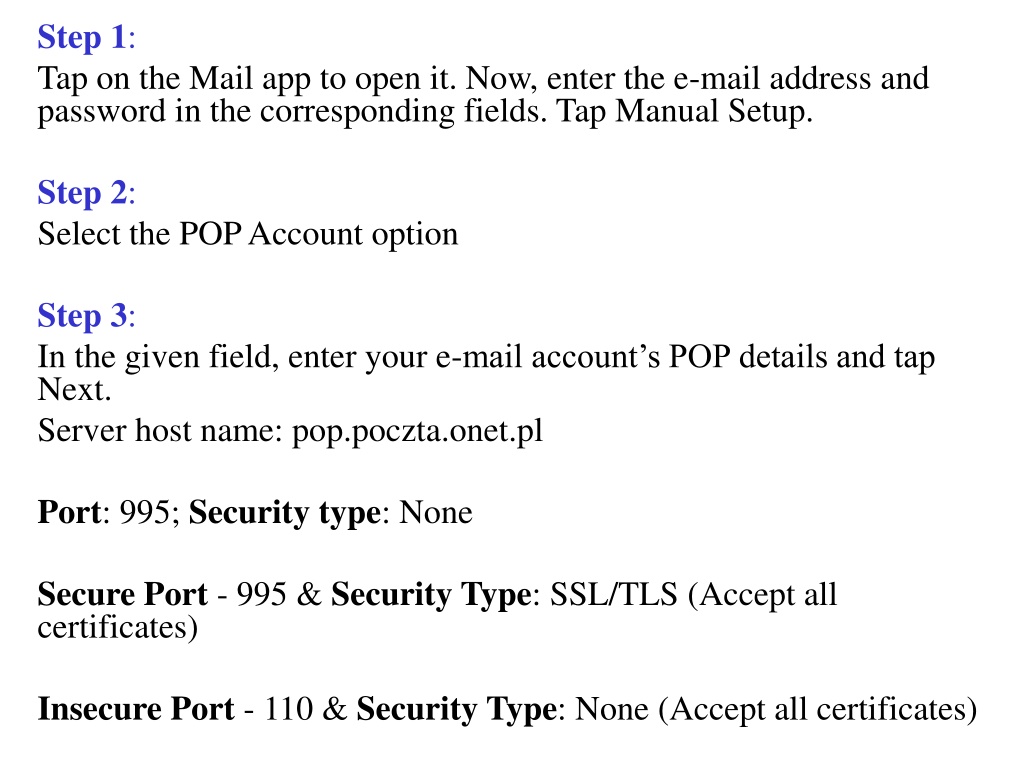This screenshot has width=1024, height=768.
Task: Click the word 'certificates)' under Secure Port
Action: 118,628
